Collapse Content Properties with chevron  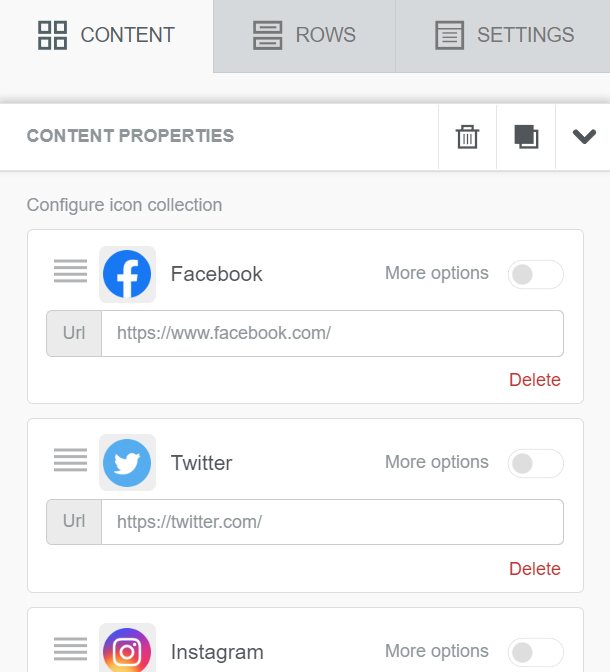tap(584, 137)
